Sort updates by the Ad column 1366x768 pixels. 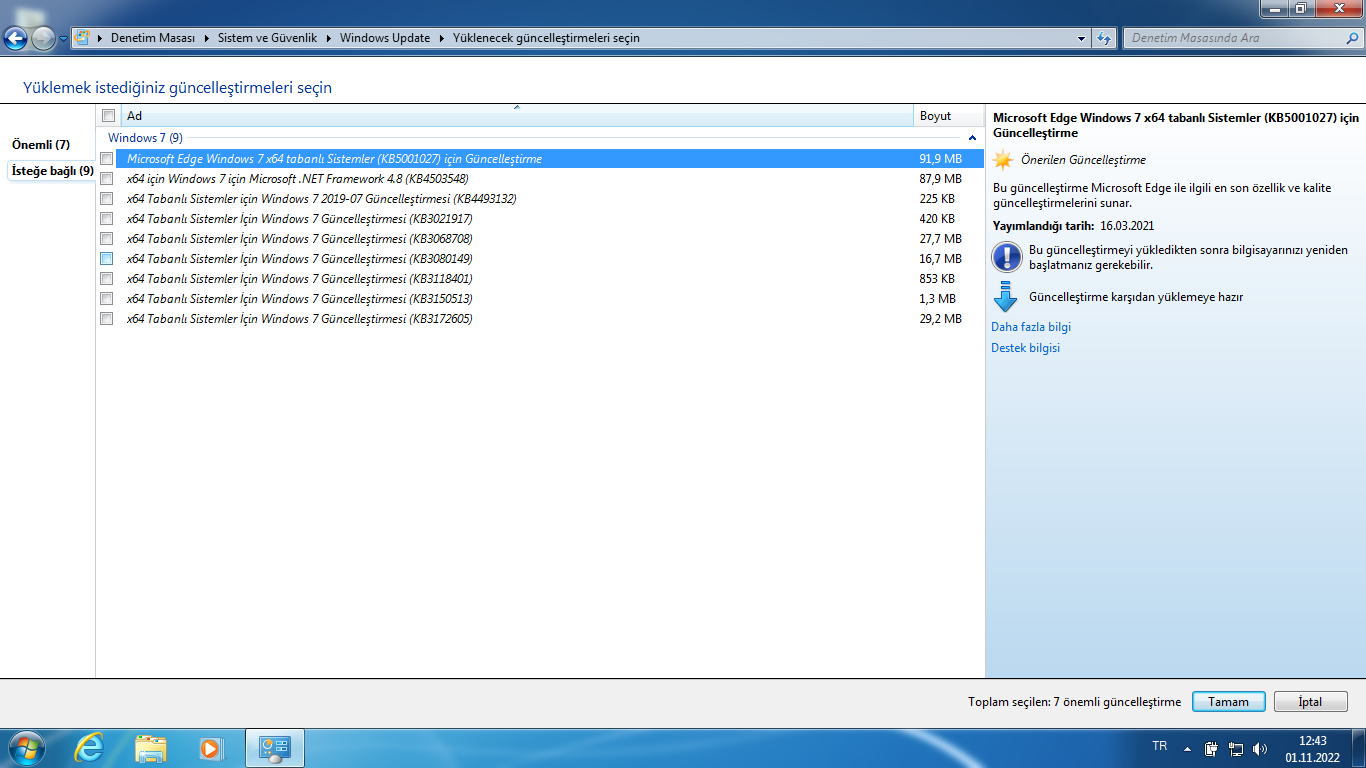[516, 116]
